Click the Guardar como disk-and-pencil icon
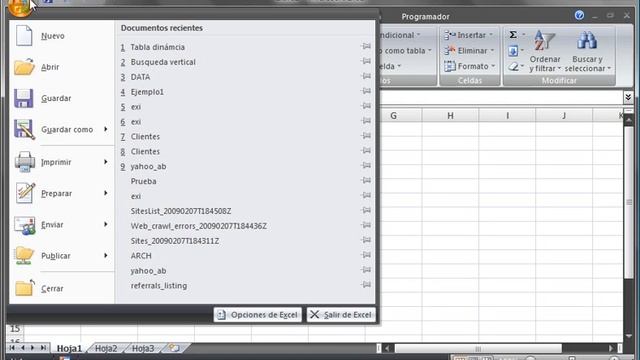 pos(24,129)
